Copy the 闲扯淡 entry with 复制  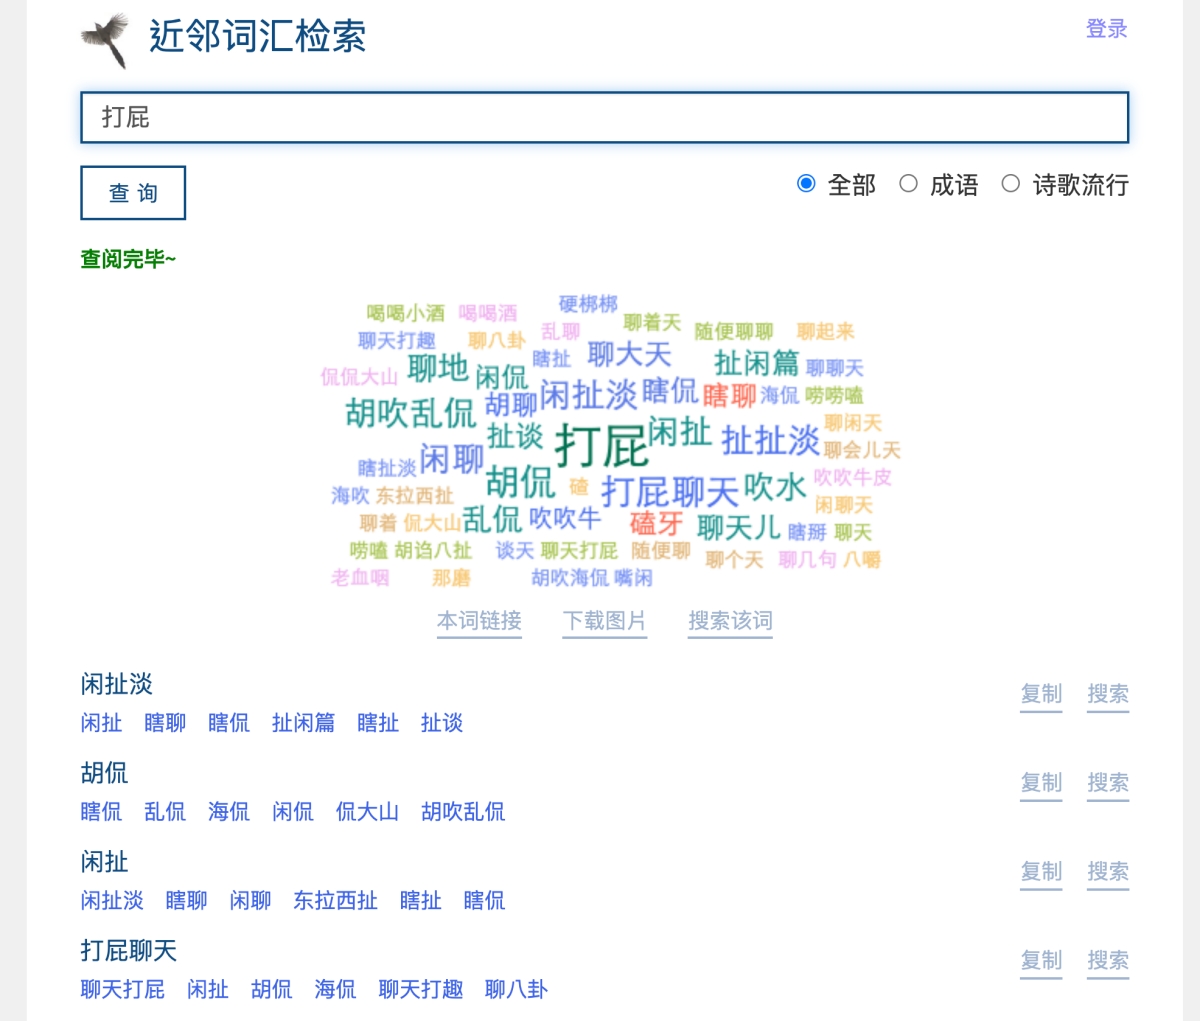pos(1041,694)
